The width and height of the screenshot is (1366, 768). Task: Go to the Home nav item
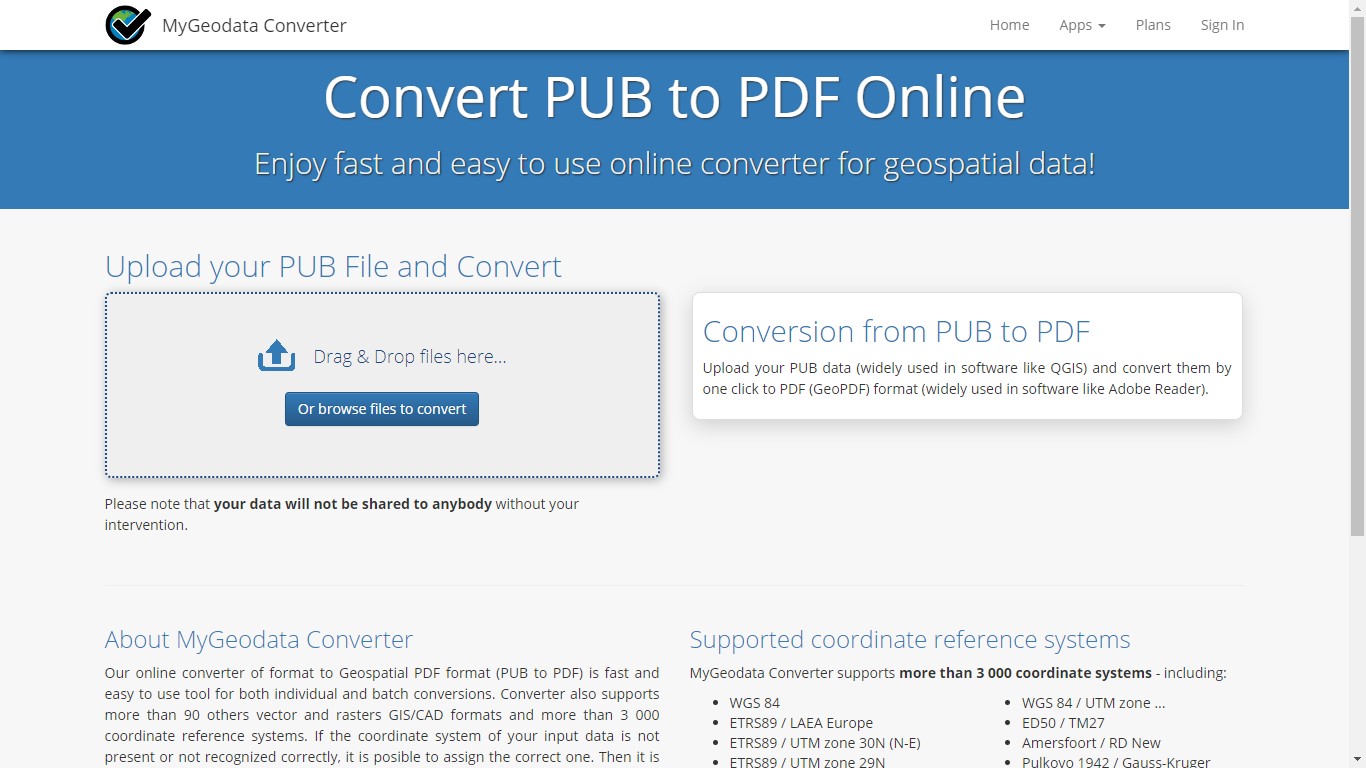click(x=1009, y=25)
